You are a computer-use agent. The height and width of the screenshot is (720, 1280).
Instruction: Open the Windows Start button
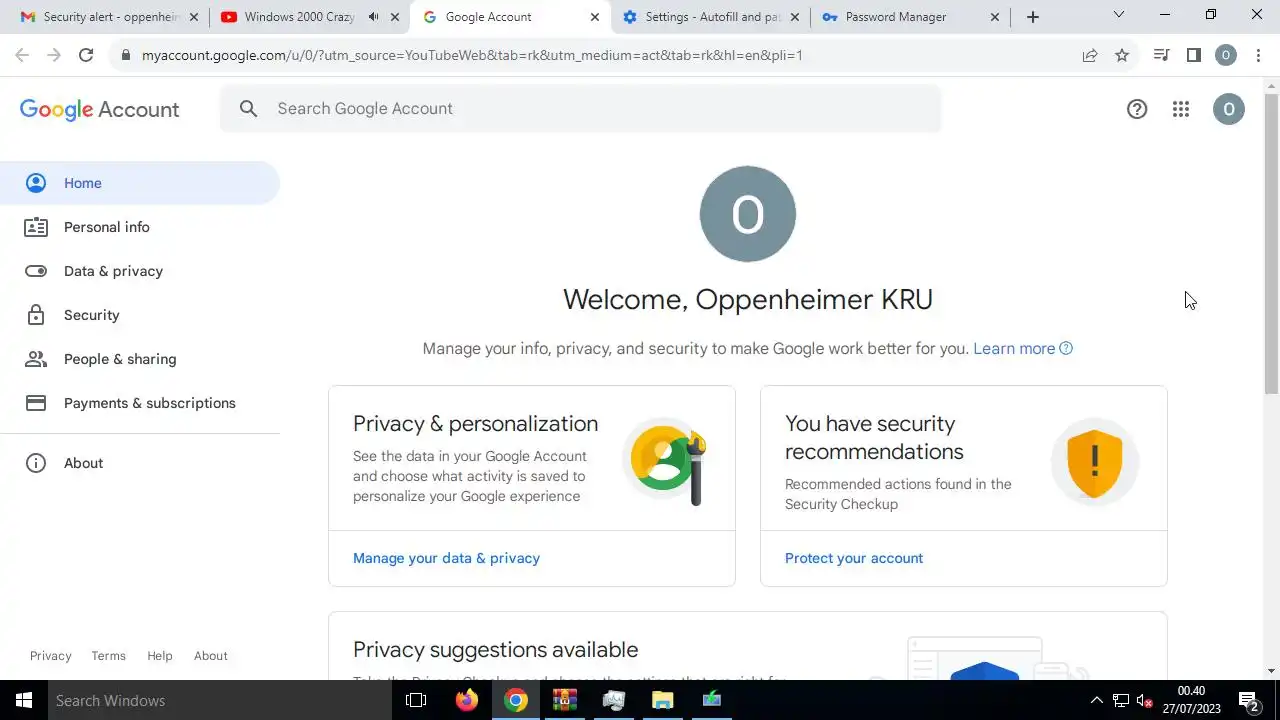click(24, 700)
